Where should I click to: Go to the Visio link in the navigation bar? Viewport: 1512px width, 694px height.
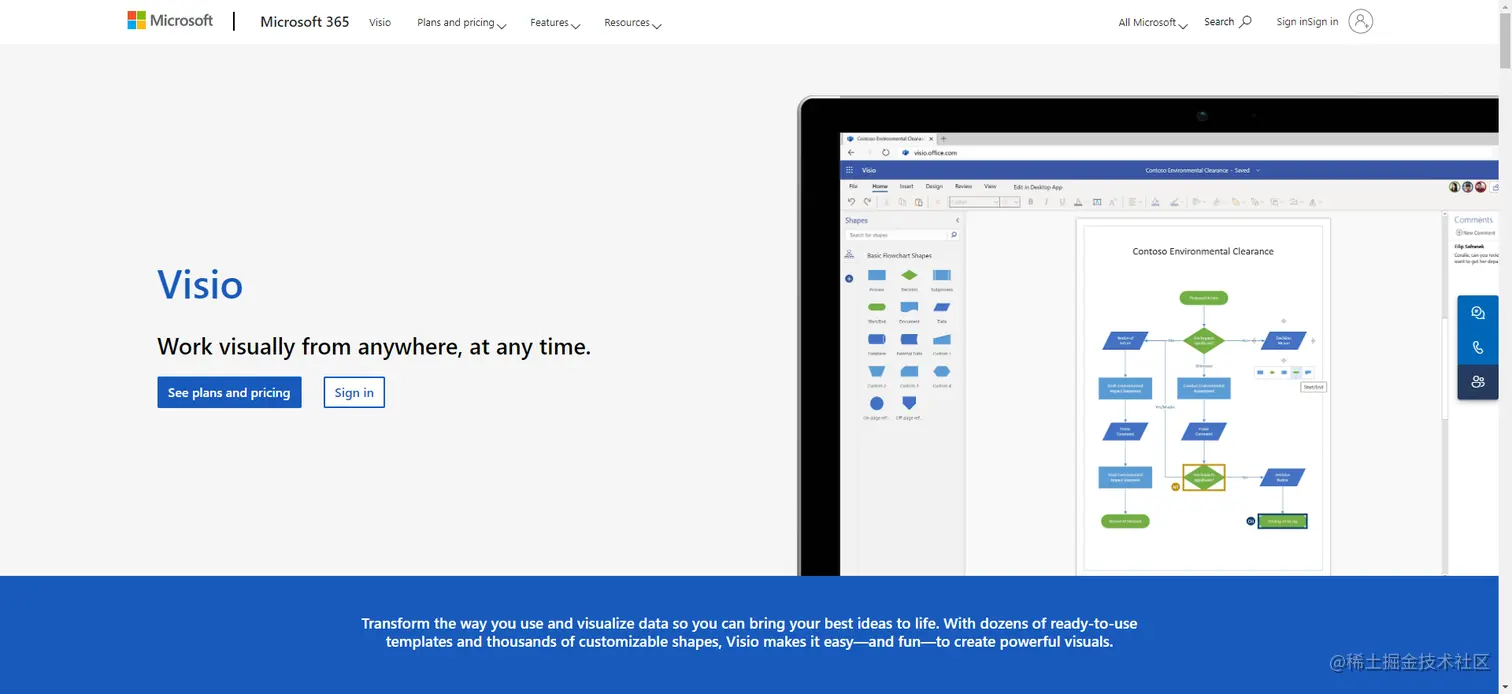pyautogui.click(x=380, y=22)
